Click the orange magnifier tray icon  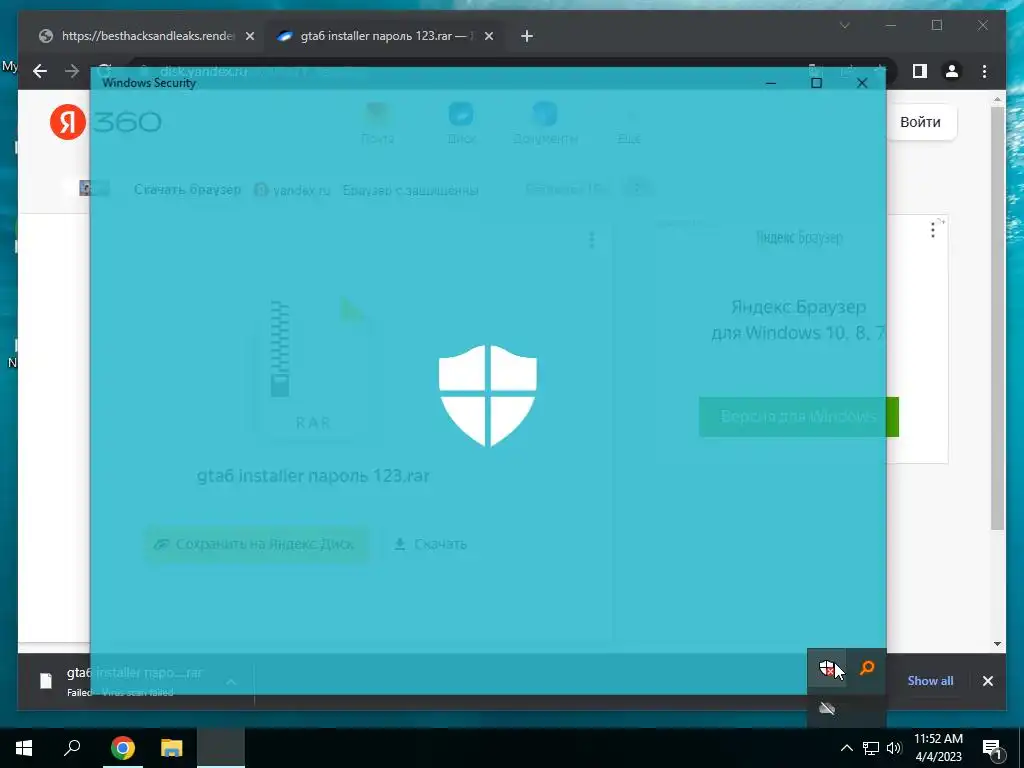click(867, 668)
